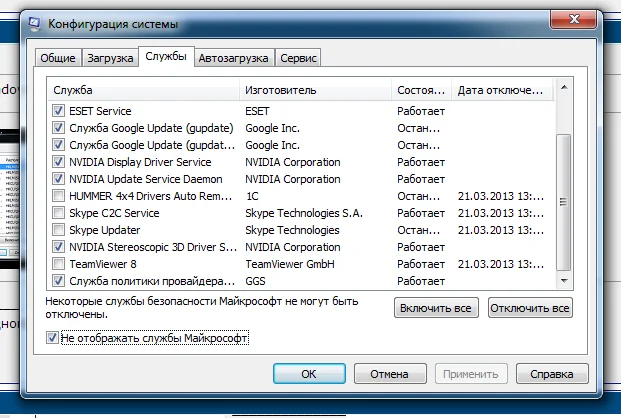
Task: Disable the NVIDIA Display Driver Service checkbox
Action: [58, 162]
